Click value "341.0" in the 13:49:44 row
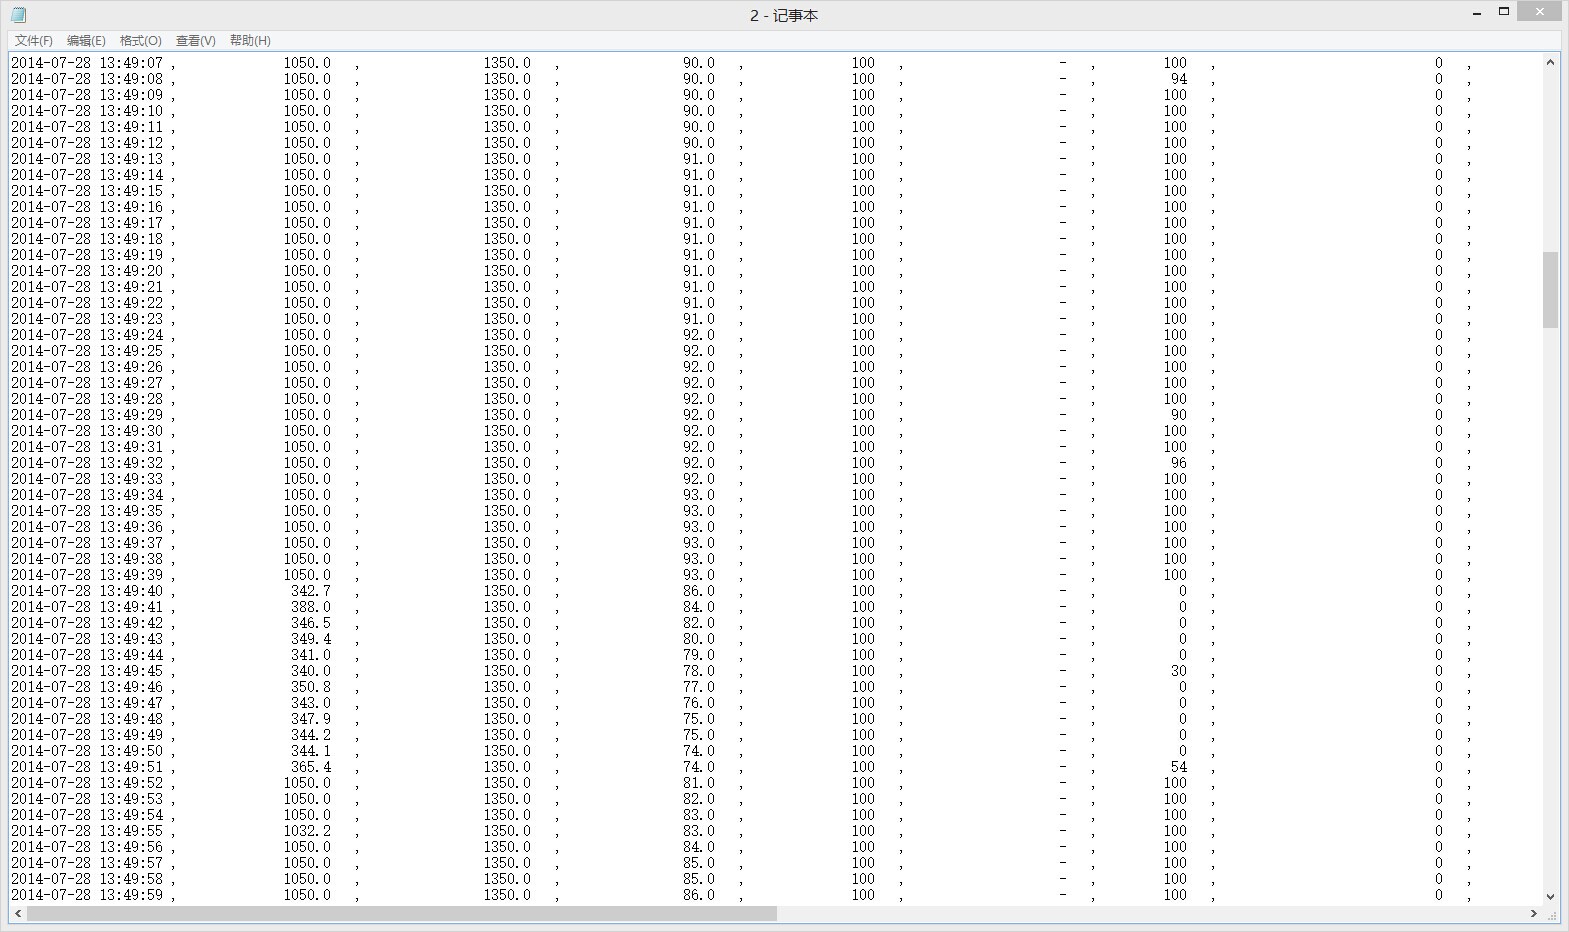 (x=311, y=655)
